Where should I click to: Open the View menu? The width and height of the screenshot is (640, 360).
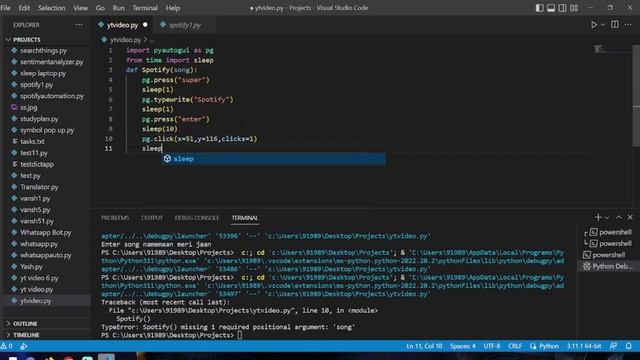[80, 8]
